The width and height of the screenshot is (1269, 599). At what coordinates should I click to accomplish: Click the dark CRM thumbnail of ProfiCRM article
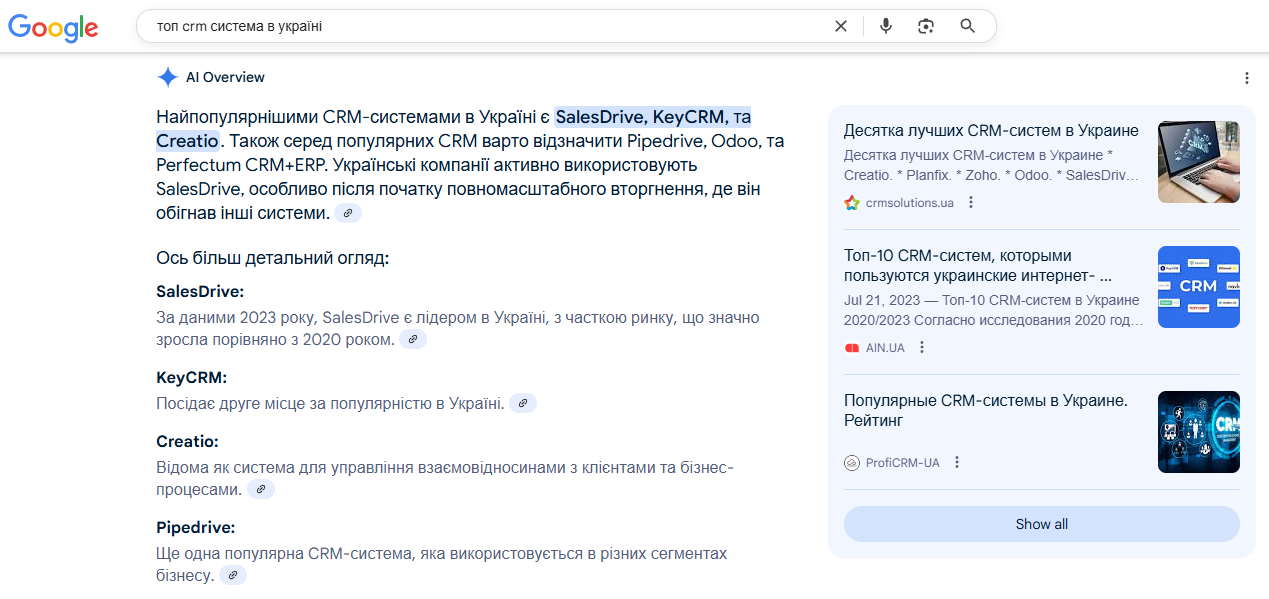(x=1198, y=431)
